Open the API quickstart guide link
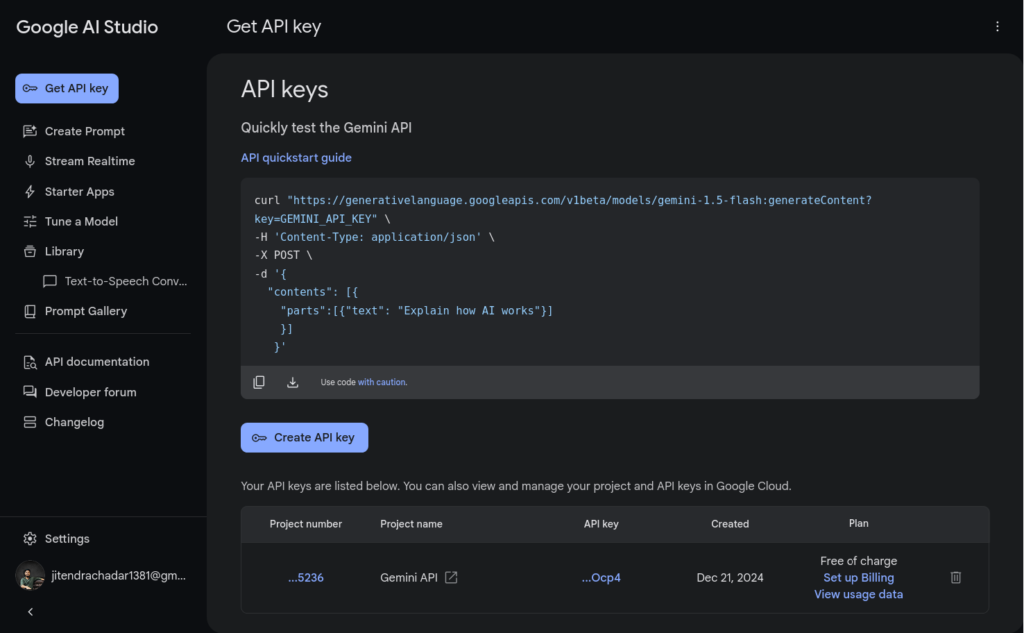 point(296,158)
